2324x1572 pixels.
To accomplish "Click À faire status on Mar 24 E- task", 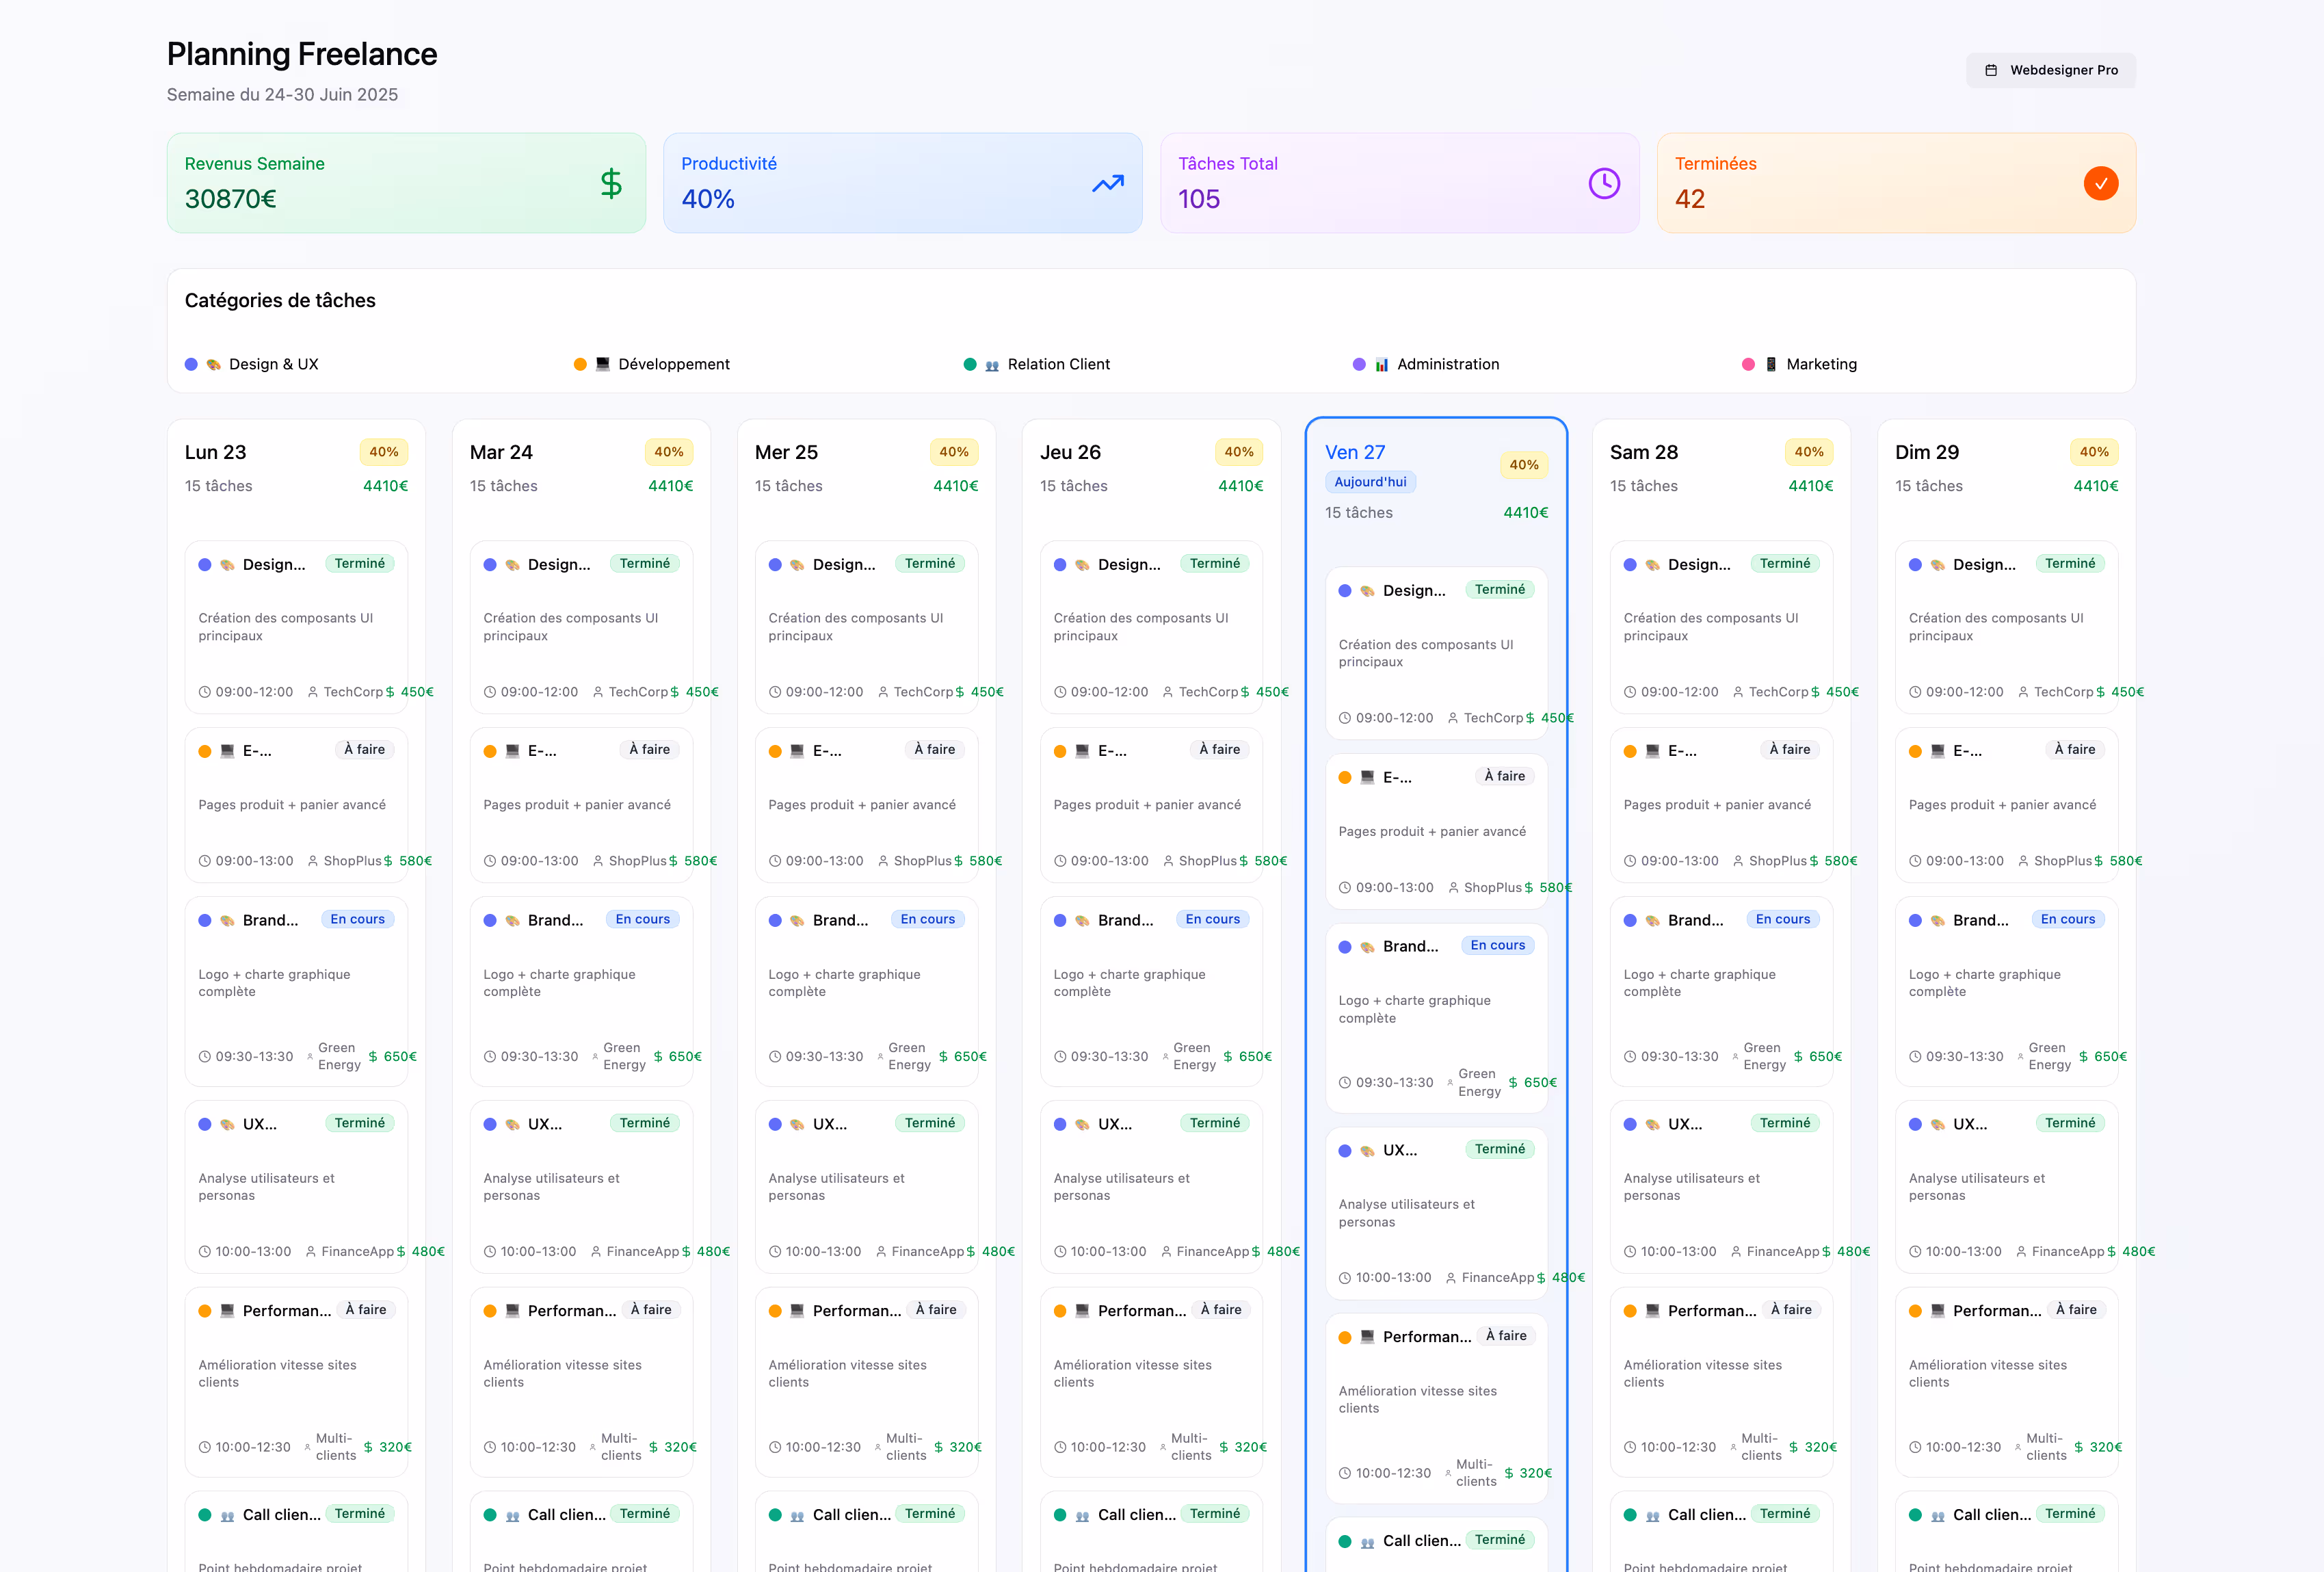I will pyautogui.click(x=649, y=750).
